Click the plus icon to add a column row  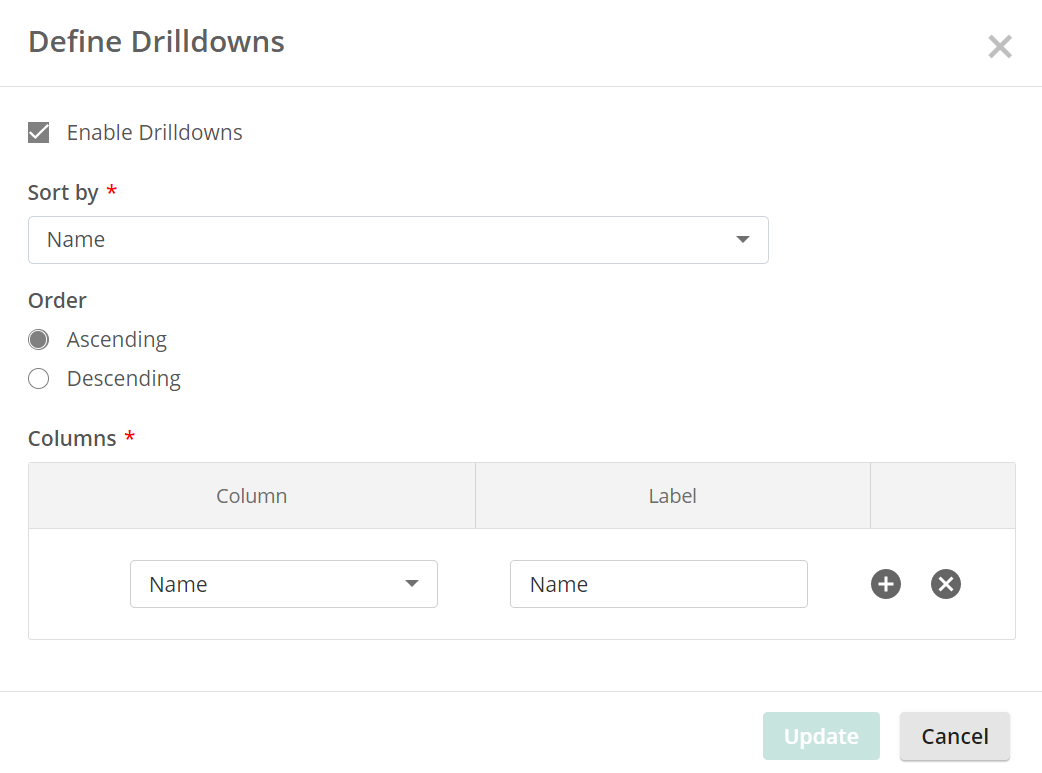coord(885,584)
